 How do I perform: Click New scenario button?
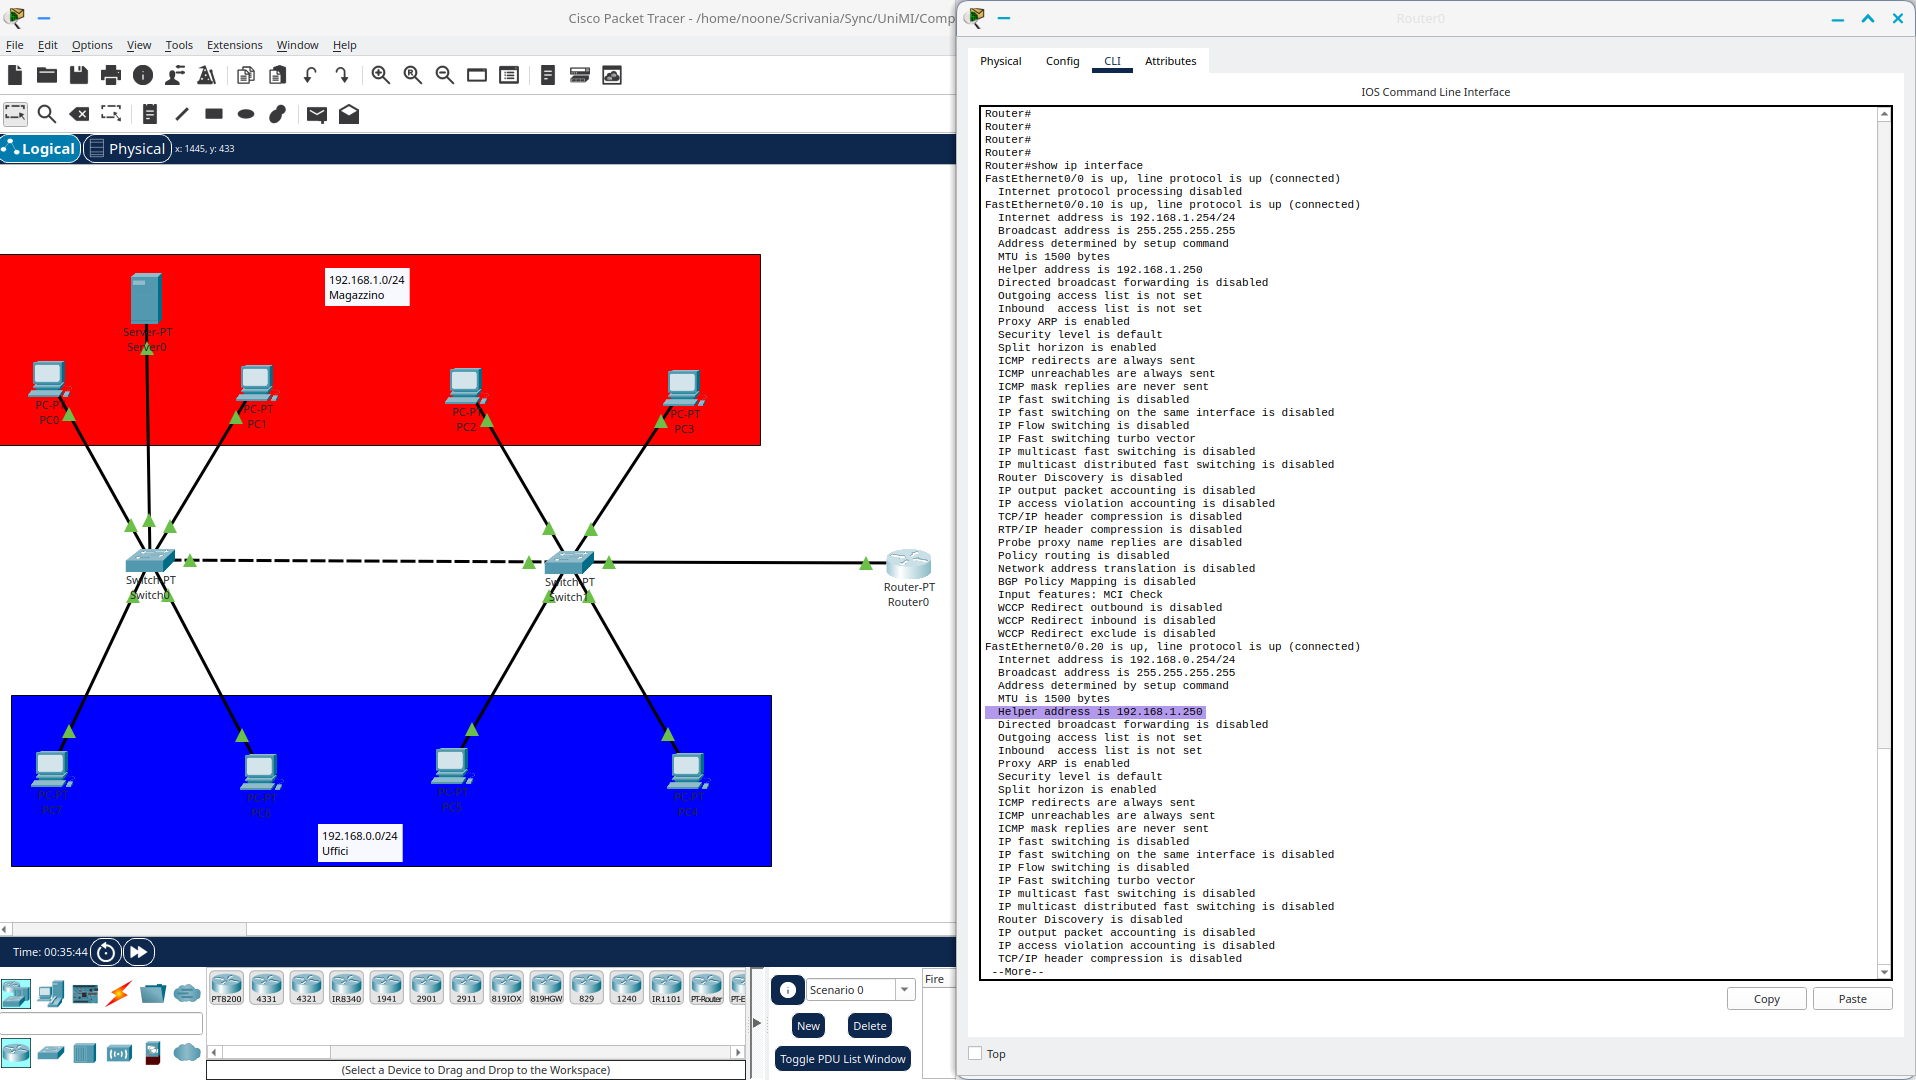pyautogui.click(x=808, y=1026)
